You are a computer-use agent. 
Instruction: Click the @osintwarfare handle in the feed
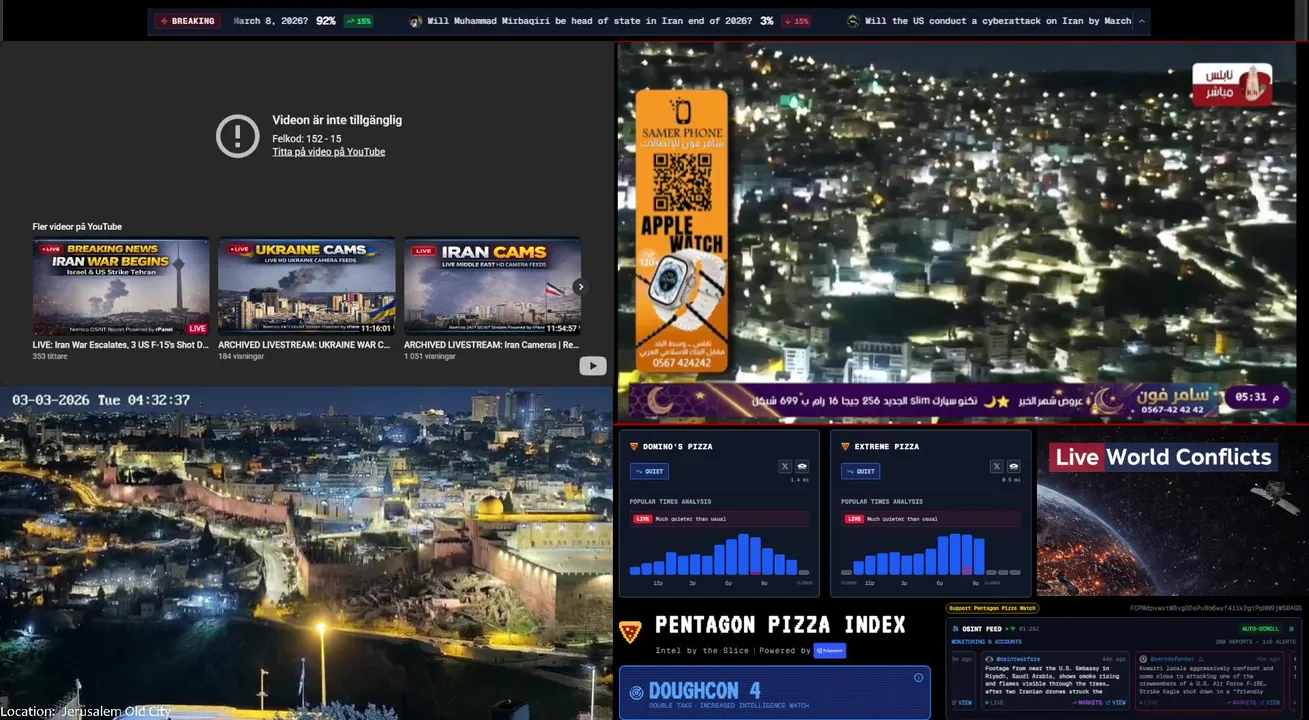pyautogui.click(x=1018, y=659)
